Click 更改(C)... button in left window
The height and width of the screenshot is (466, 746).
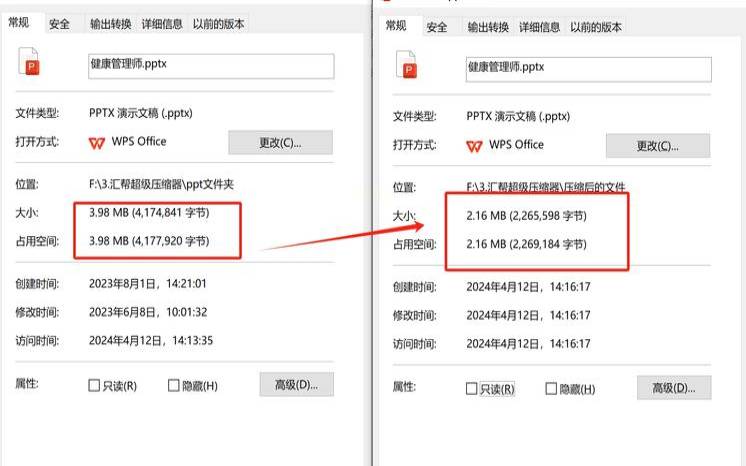[x=280, y=142]
